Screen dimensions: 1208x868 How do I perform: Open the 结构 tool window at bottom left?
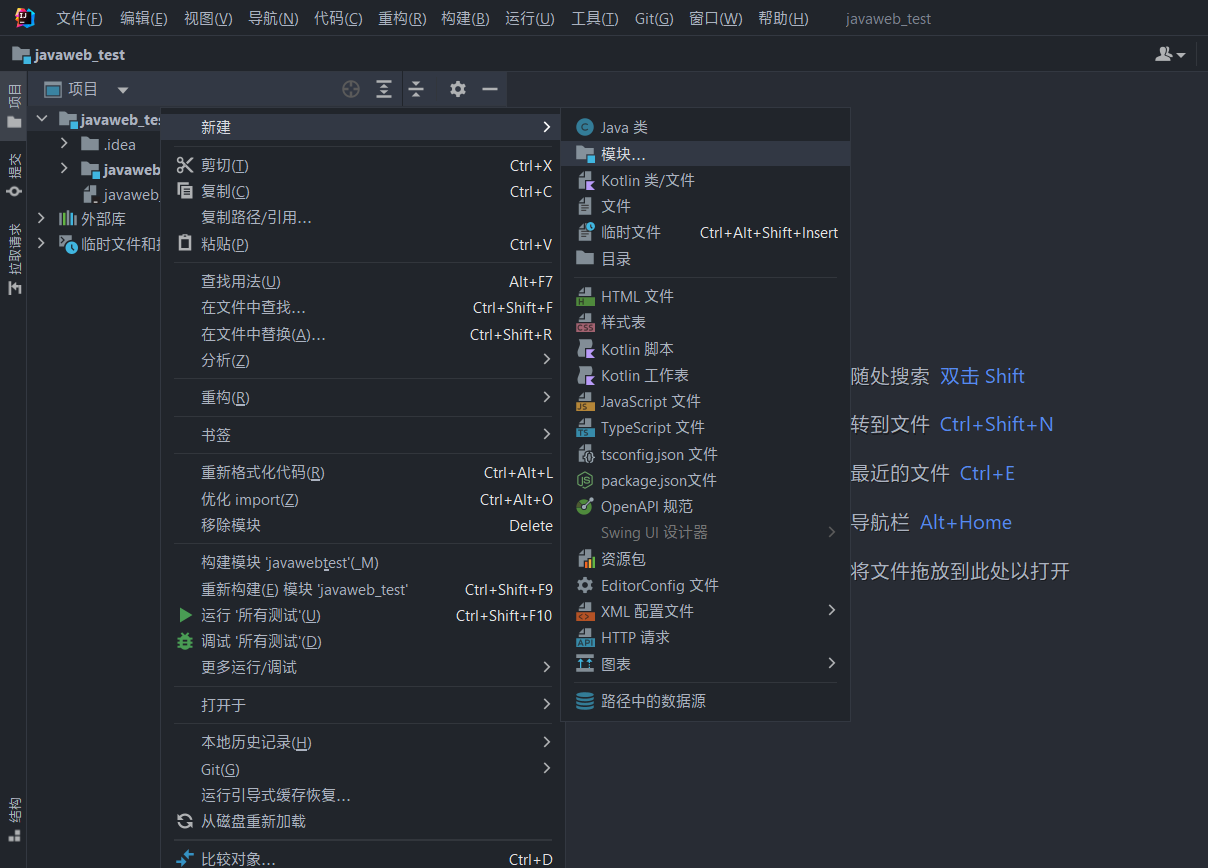click(x=14, y=812)
